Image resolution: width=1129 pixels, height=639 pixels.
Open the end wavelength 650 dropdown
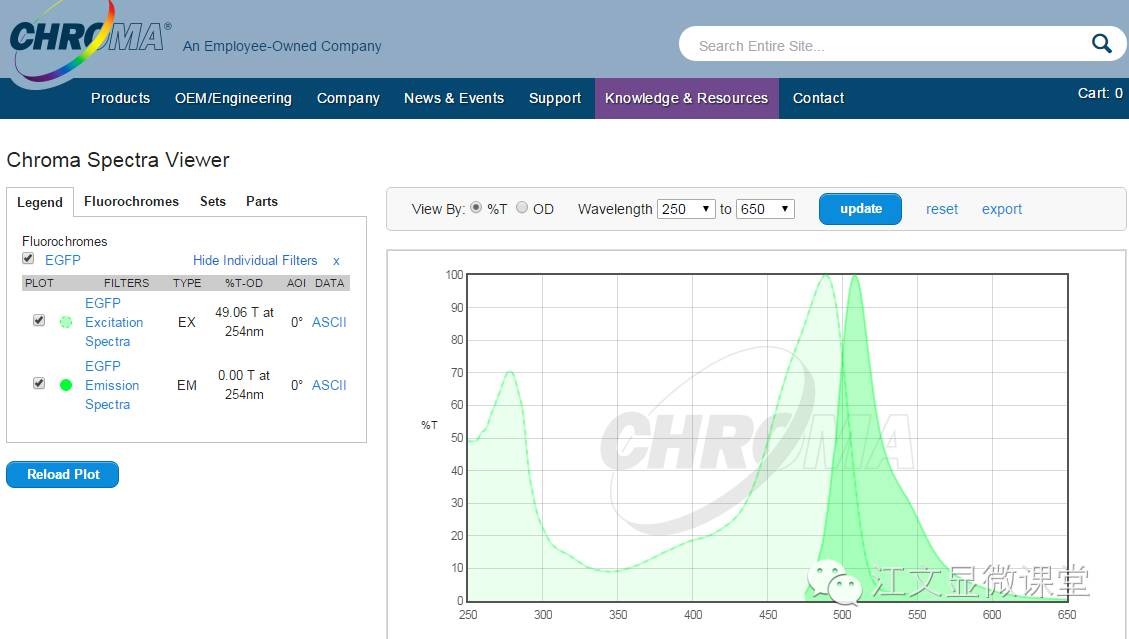[765, 209]
